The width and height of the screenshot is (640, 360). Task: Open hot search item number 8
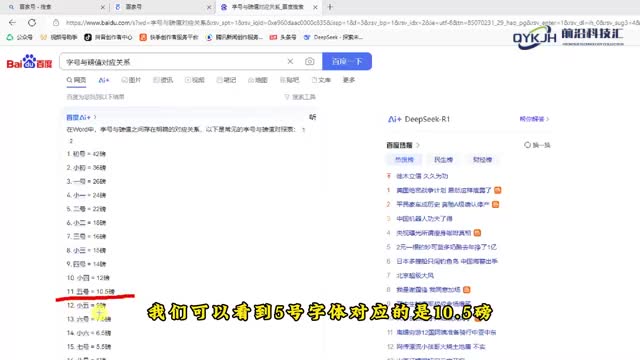point(428,290)
